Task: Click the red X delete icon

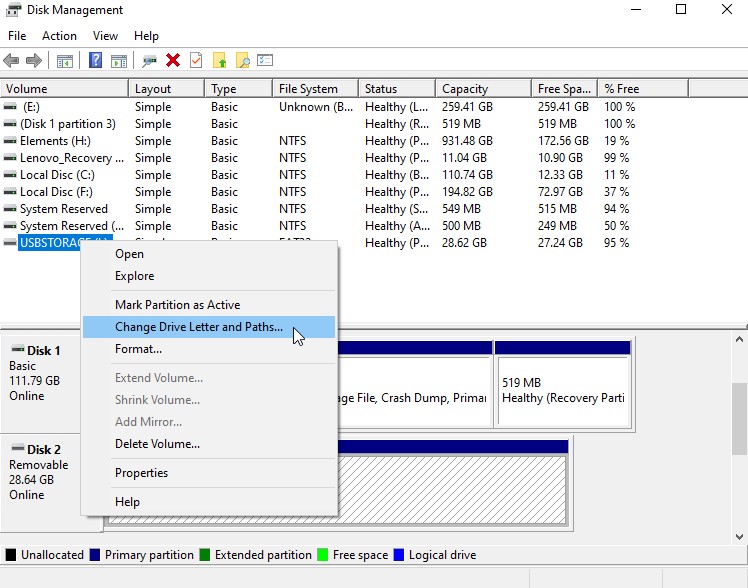Action: 173,60
